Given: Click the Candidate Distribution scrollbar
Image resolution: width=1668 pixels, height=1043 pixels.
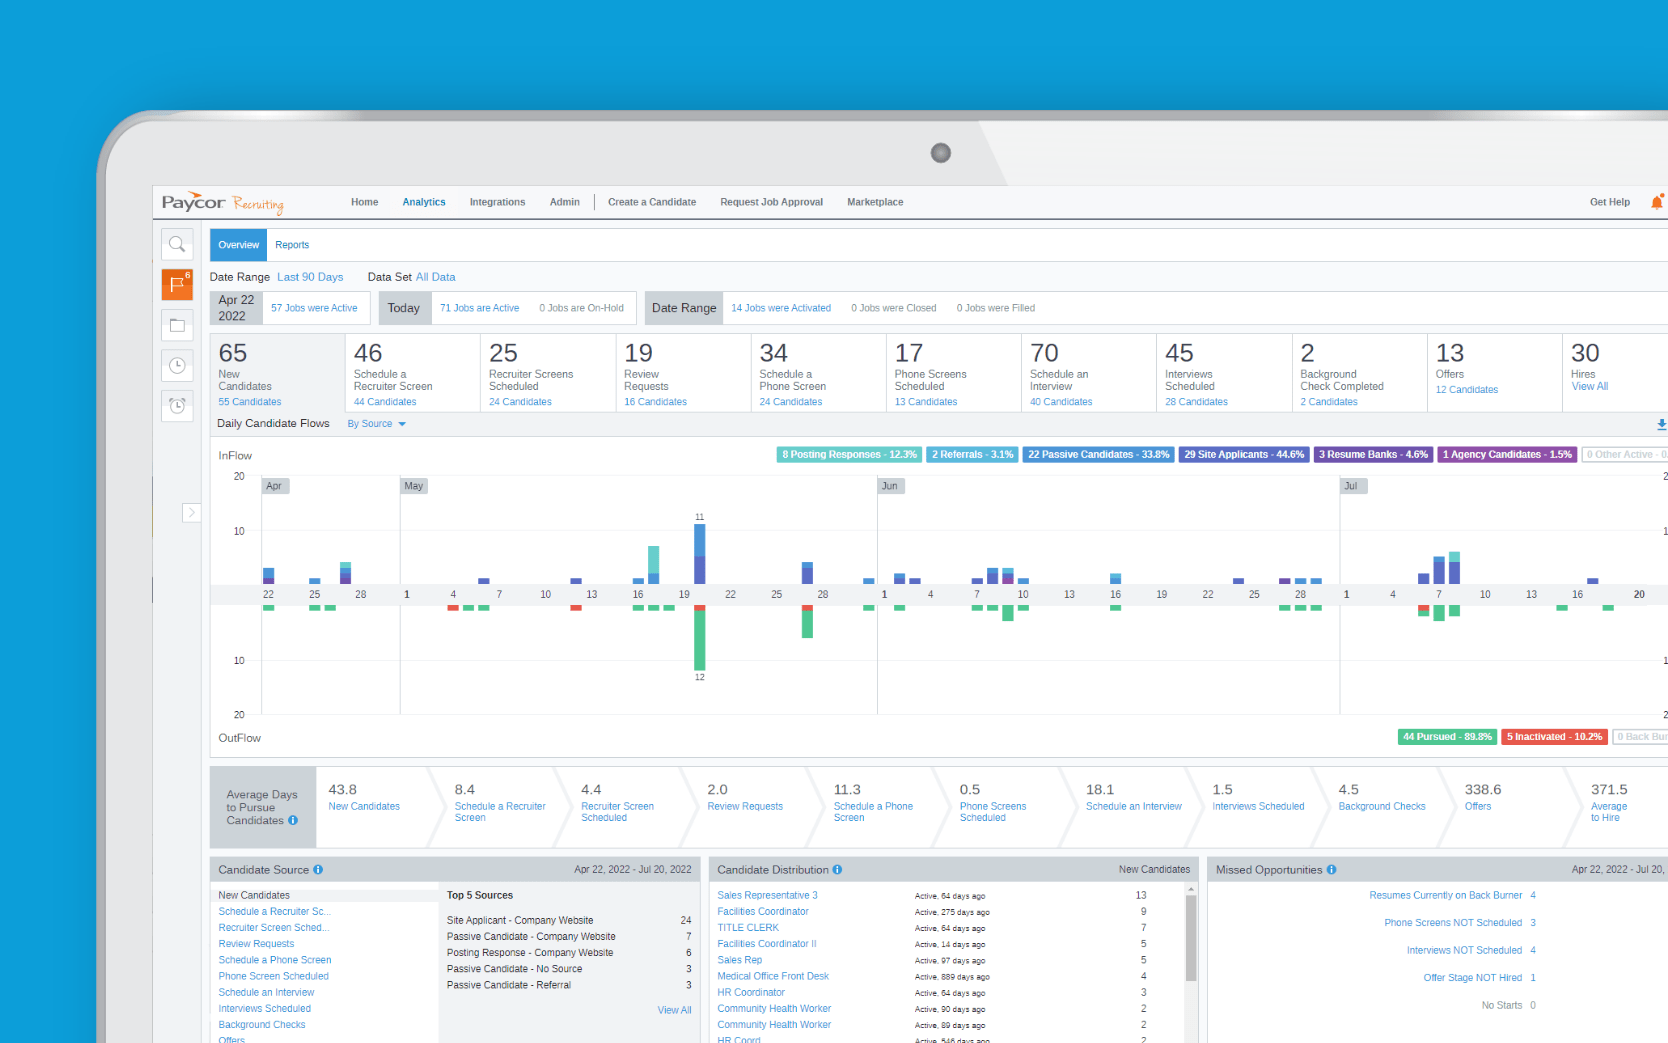Looking at the screenshot, I should [1191, 938].
